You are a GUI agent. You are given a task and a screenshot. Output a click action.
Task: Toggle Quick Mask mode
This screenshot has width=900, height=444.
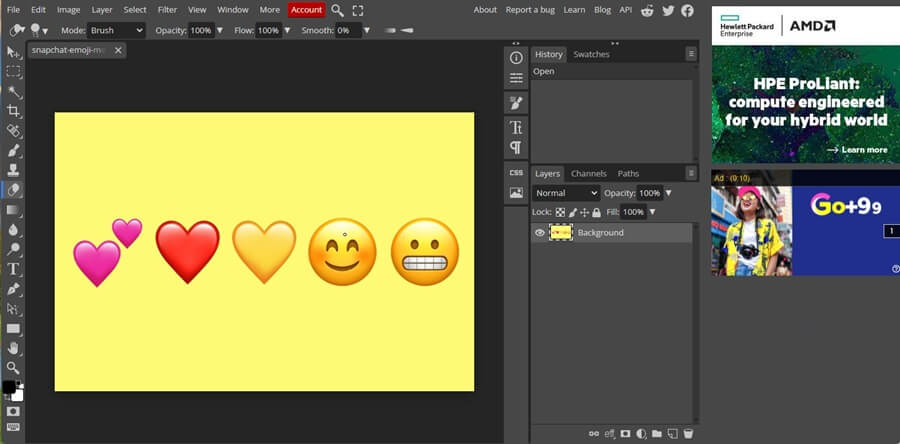(13, 412)
